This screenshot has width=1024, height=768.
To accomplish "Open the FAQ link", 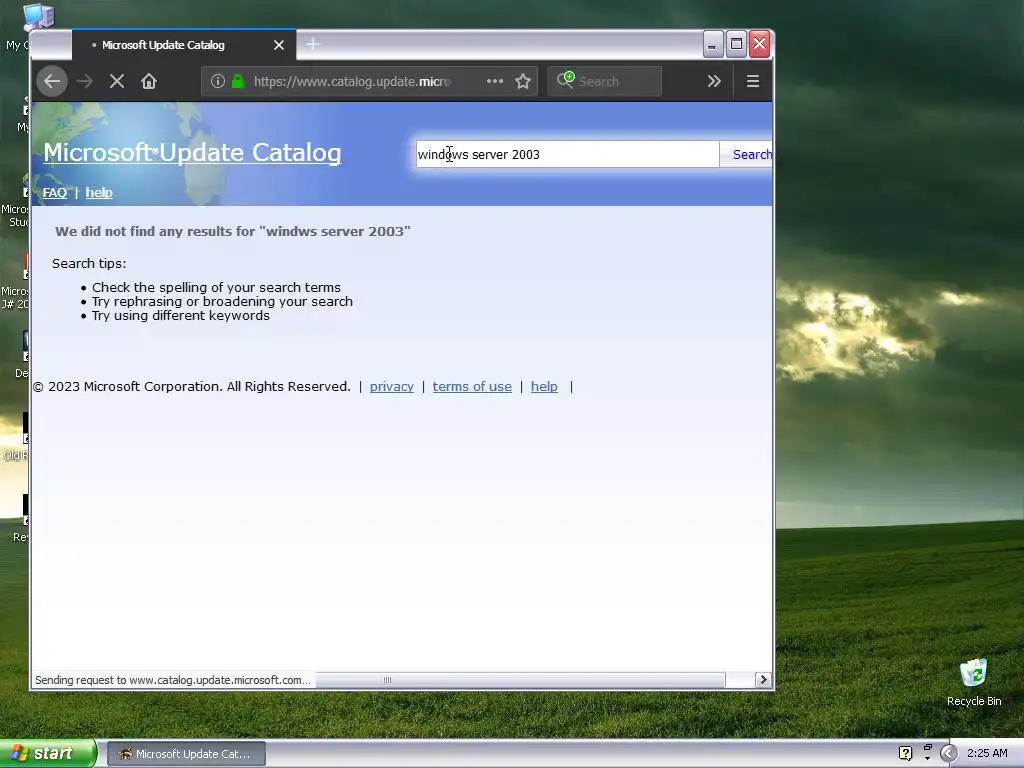I will [55, 193].
